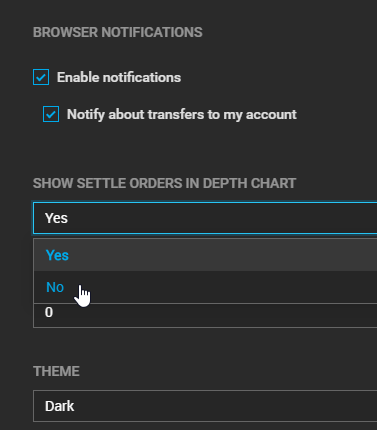
Task: Uncheck Notify about transfers to my account
Action: click(x=51, y=114)
